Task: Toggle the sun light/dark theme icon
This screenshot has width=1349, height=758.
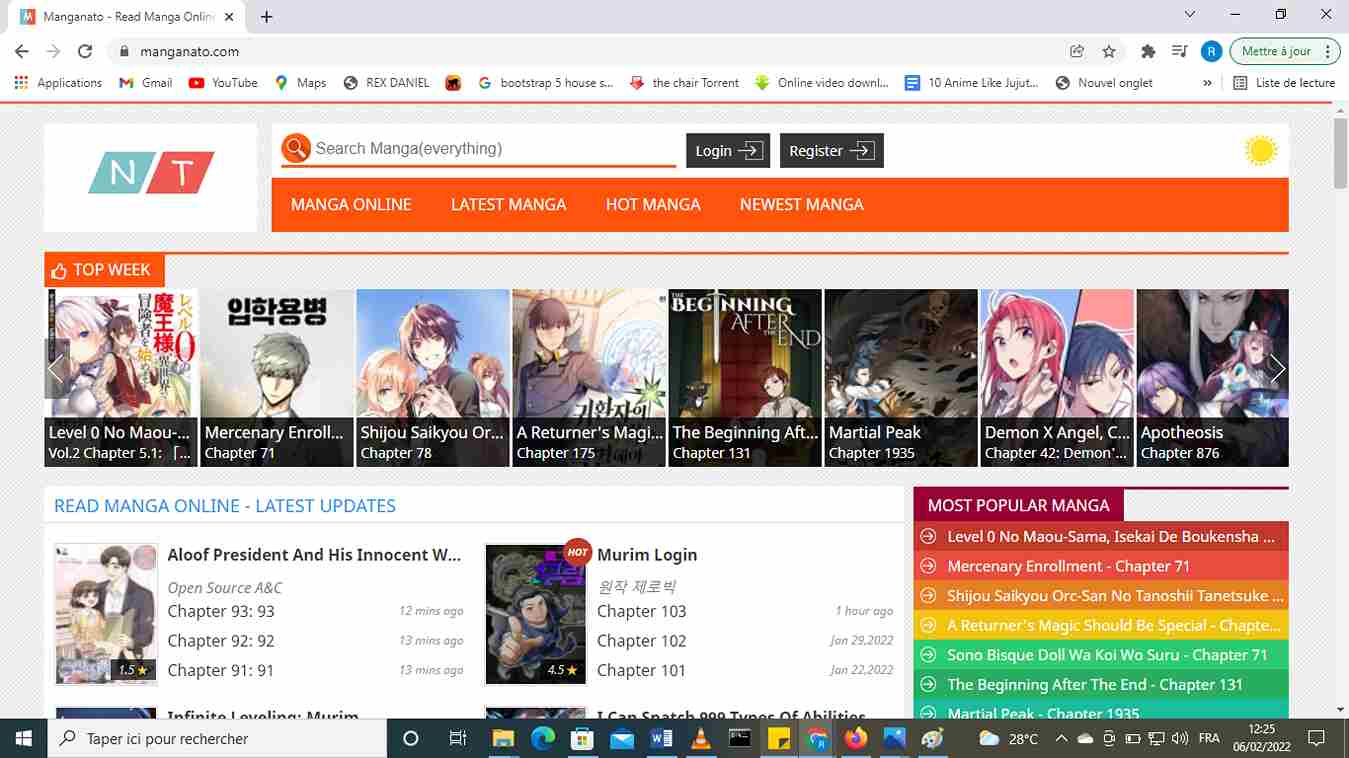Action: click(1261, 150)
